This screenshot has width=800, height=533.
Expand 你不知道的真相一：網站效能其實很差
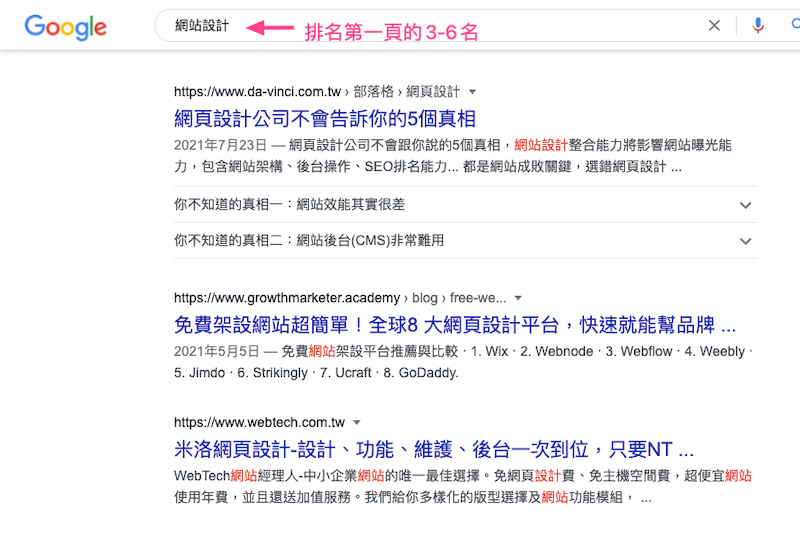[x=465, y=205]
